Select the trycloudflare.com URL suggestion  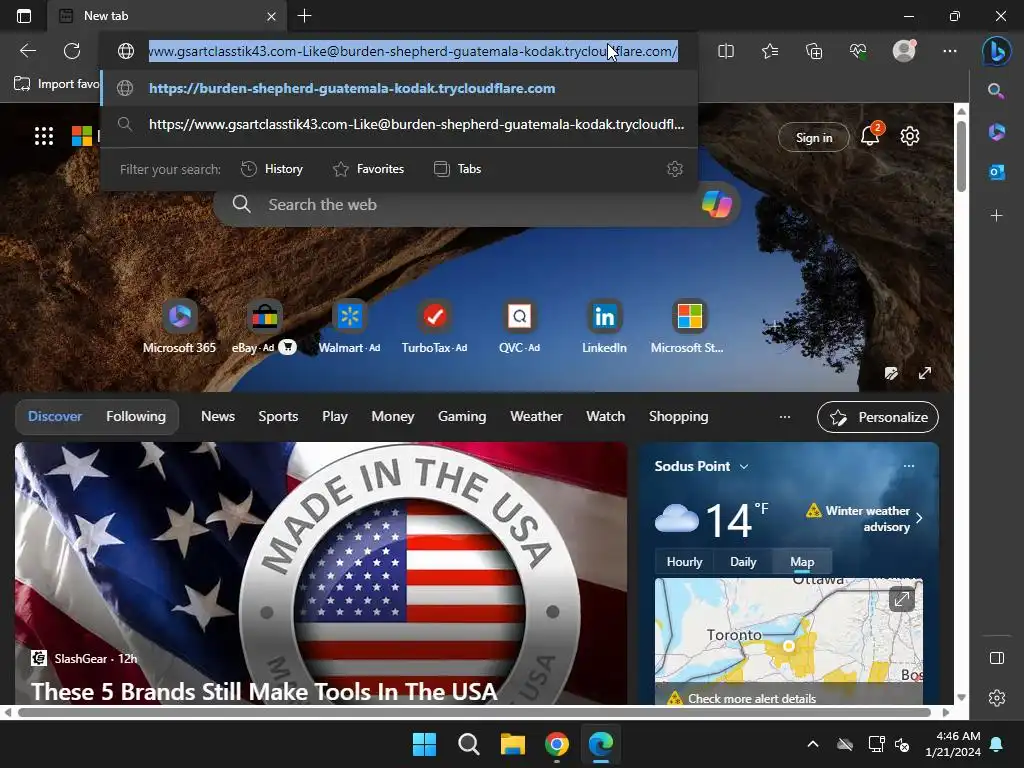pyautogui.click(x=399, y=88)
